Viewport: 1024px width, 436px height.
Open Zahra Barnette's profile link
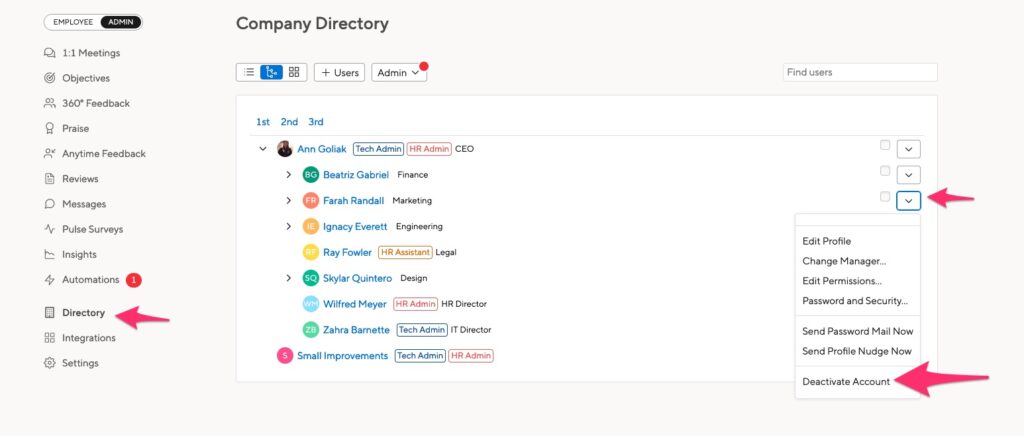coord(357,330)
